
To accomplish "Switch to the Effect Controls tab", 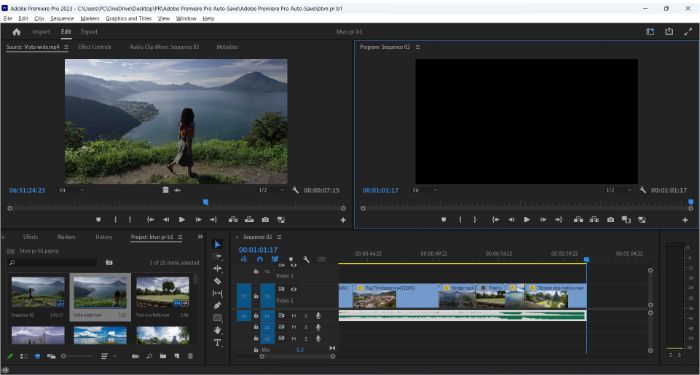I will click(95, 47).
